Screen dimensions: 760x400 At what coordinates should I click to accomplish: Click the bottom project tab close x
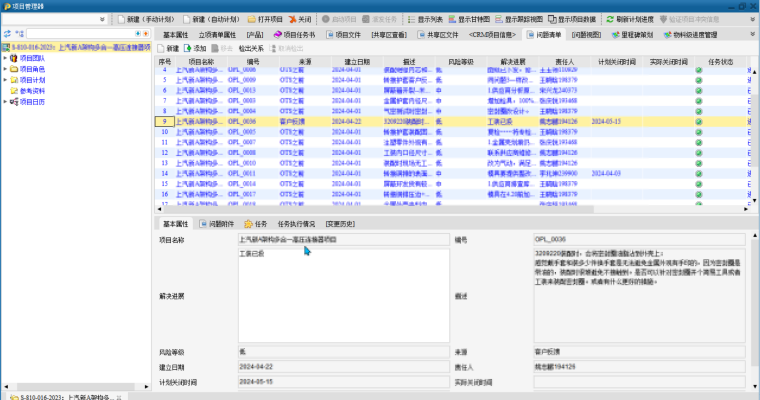(119, 397)
